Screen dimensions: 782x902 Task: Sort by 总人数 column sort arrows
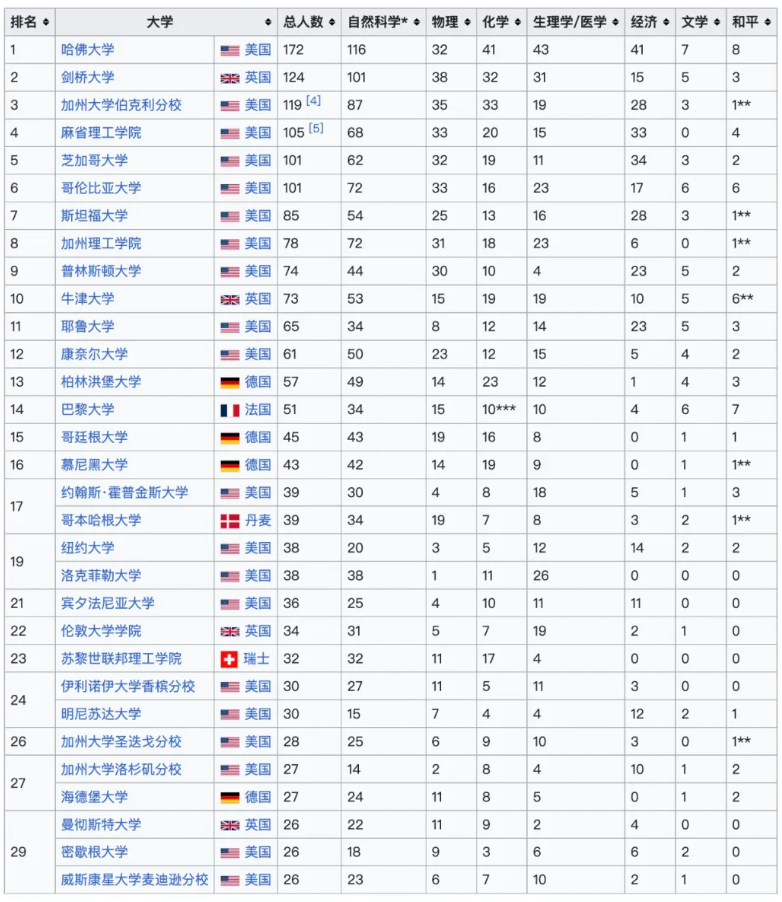331,22
